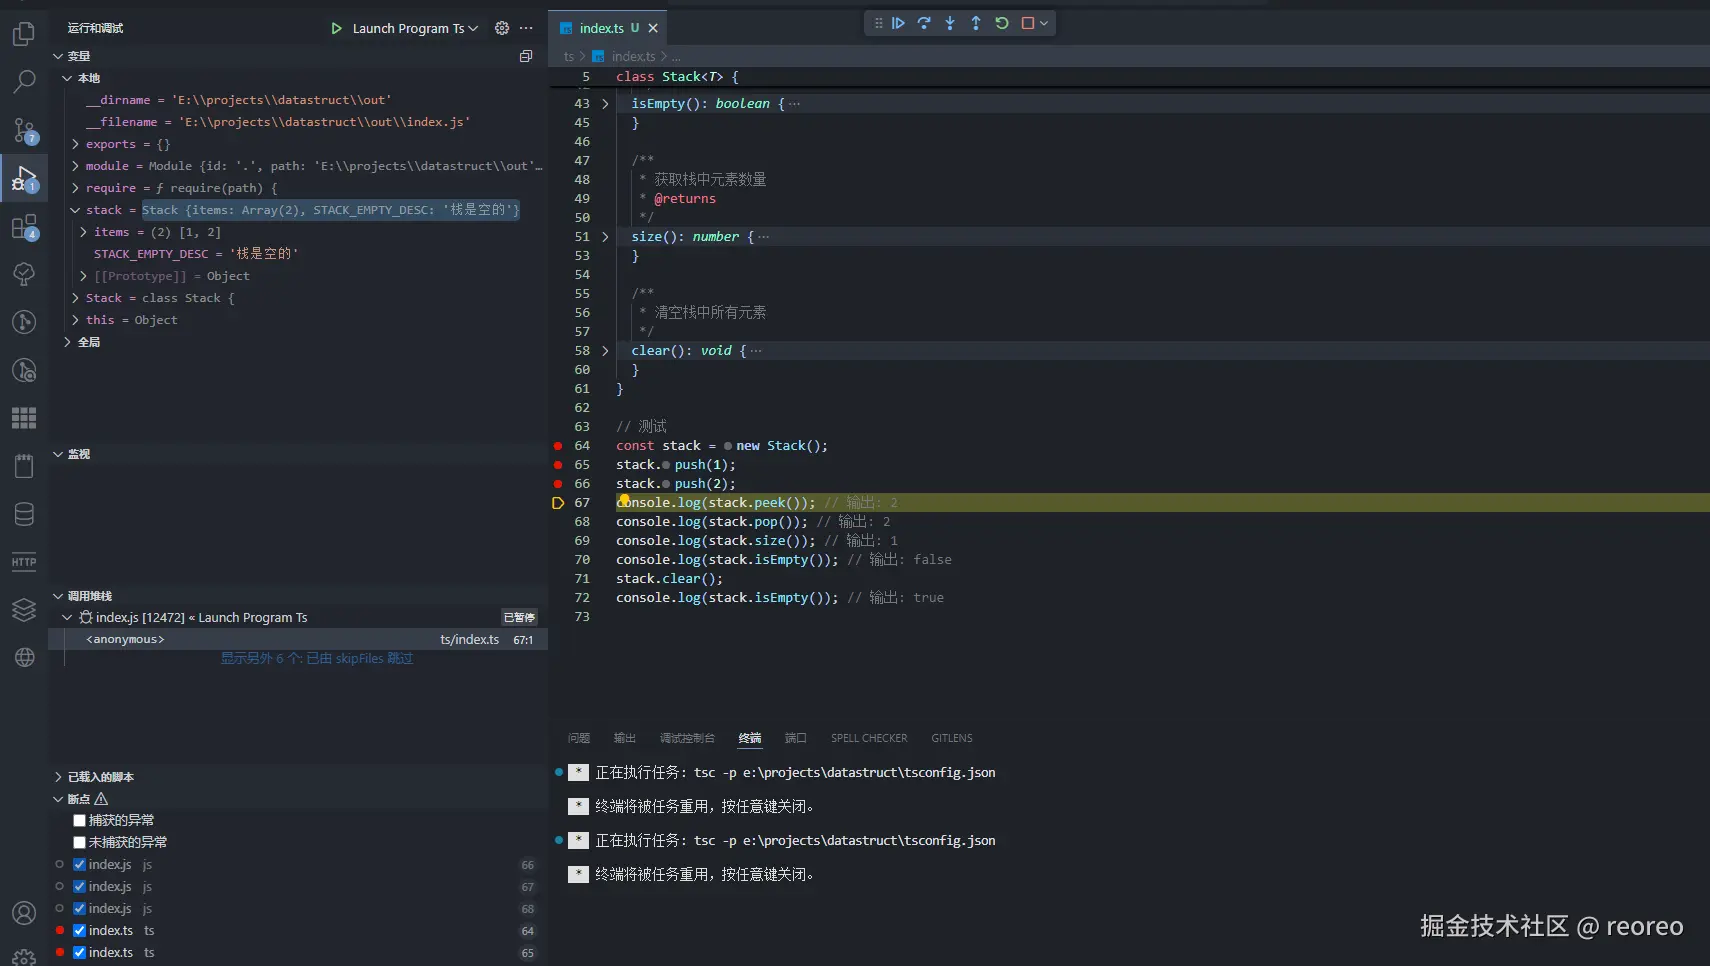Step over the current line
1710x966 pixels.
(x=924, y=23)
